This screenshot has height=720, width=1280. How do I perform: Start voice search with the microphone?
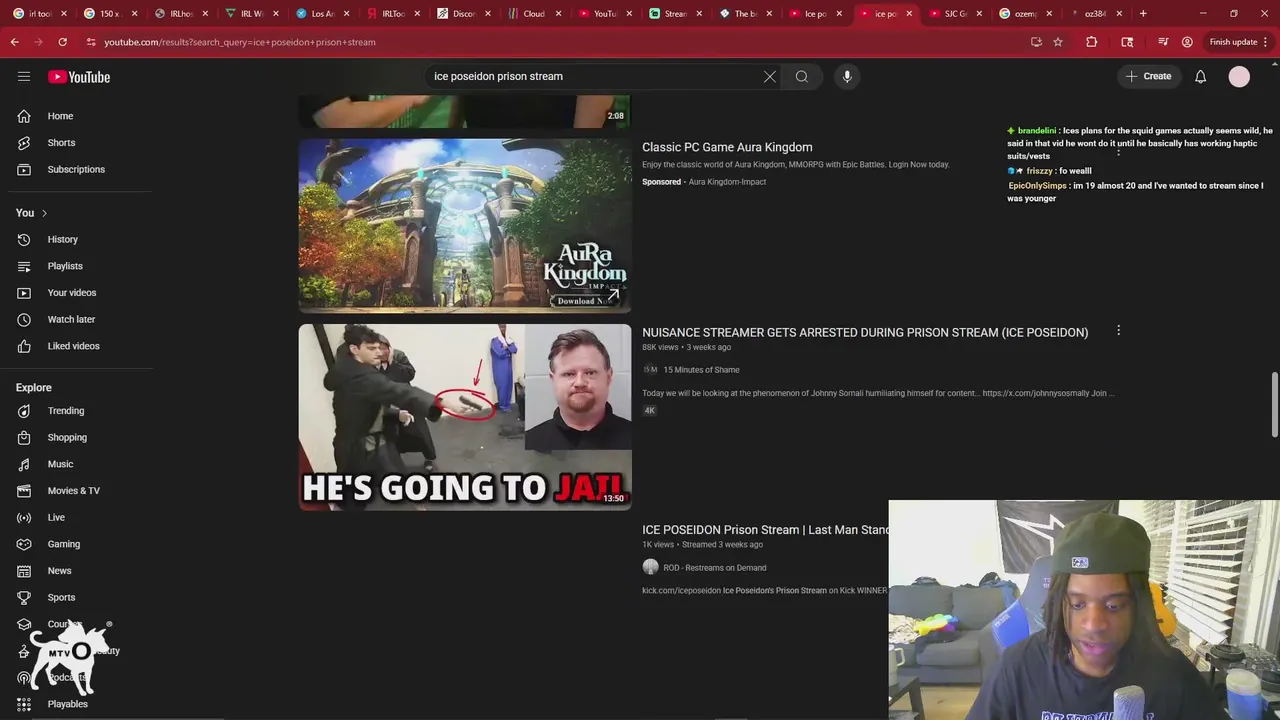(x=847, y=76)
